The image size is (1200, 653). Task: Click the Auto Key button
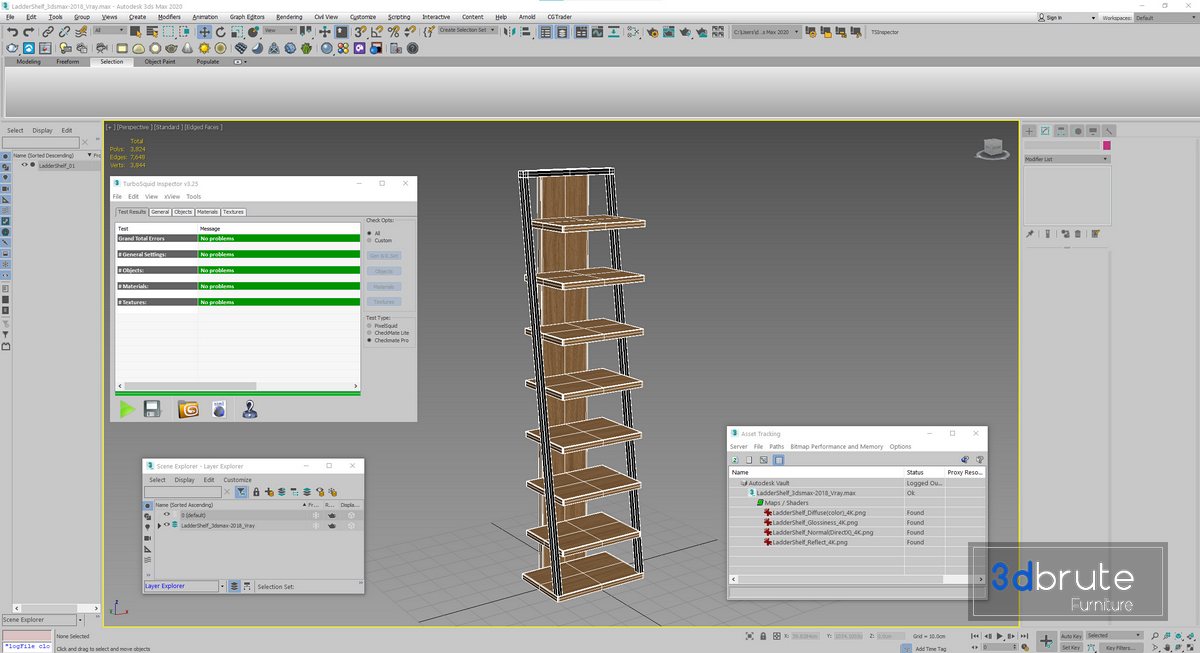point(1070,636)
